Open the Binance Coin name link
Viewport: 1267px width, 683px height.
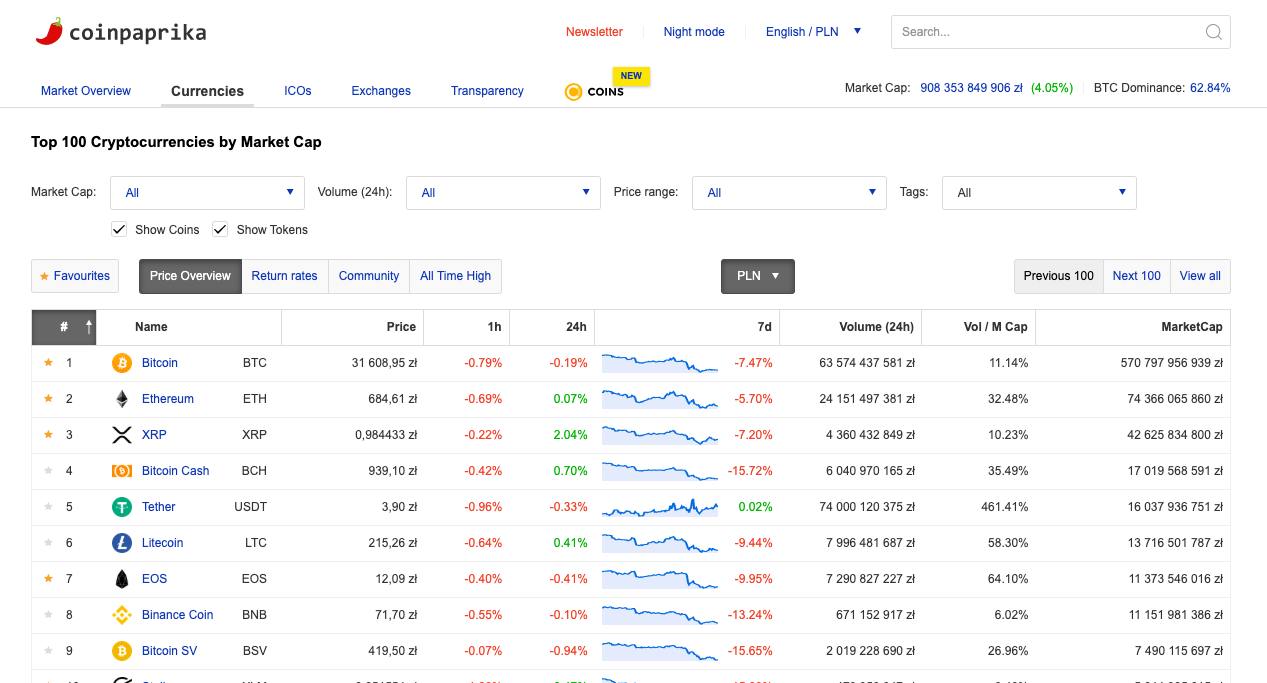click(x=178, y=615)
